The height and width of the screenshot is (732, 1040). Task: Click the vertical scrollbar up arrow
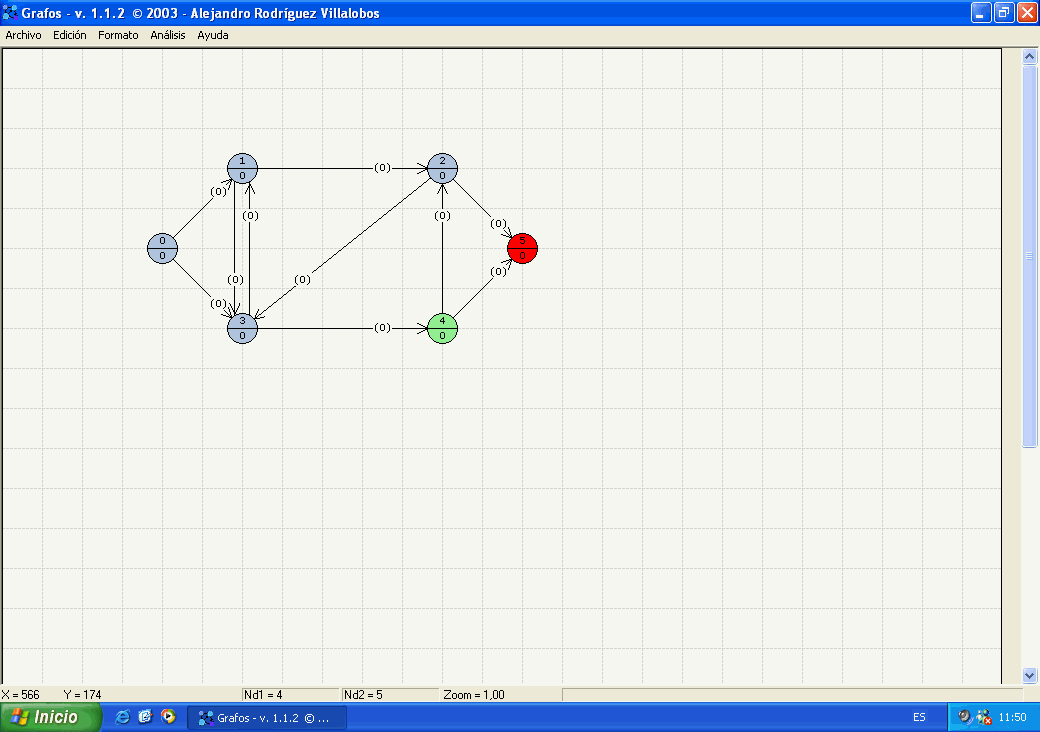click(1030, 58)
